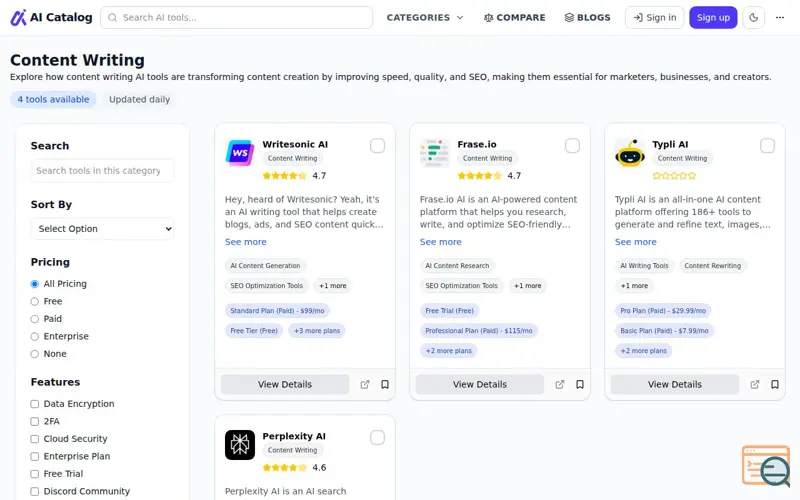Click the AI Content Generation tag
The width and height of the screenshot is (800, 500).
[x=265, y=265]
